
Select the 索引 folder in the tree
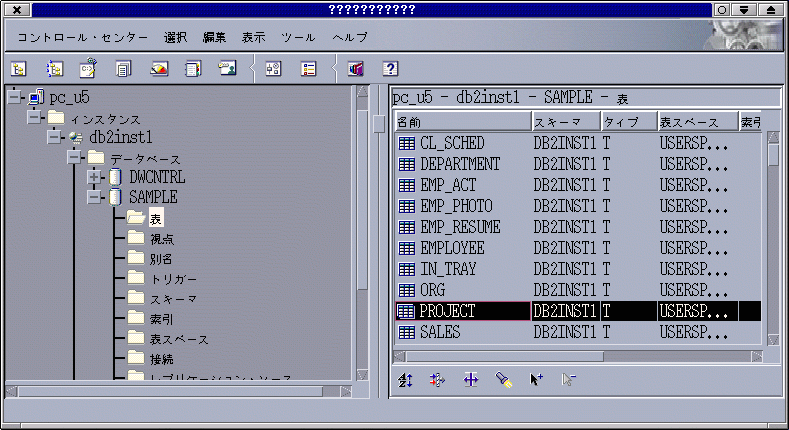(162, 318)
